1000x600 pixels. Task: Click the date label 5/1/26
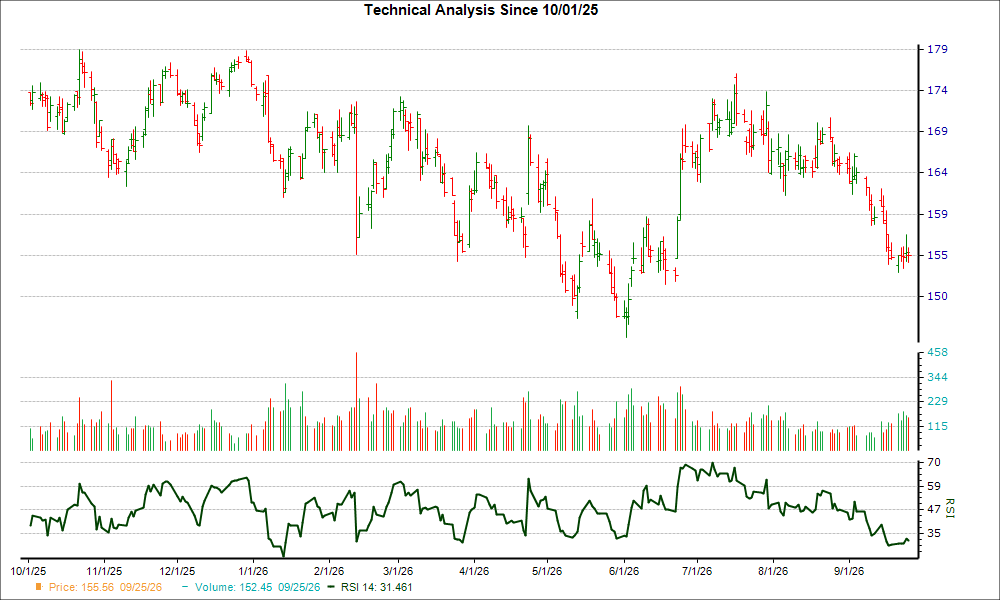[547, 571]
